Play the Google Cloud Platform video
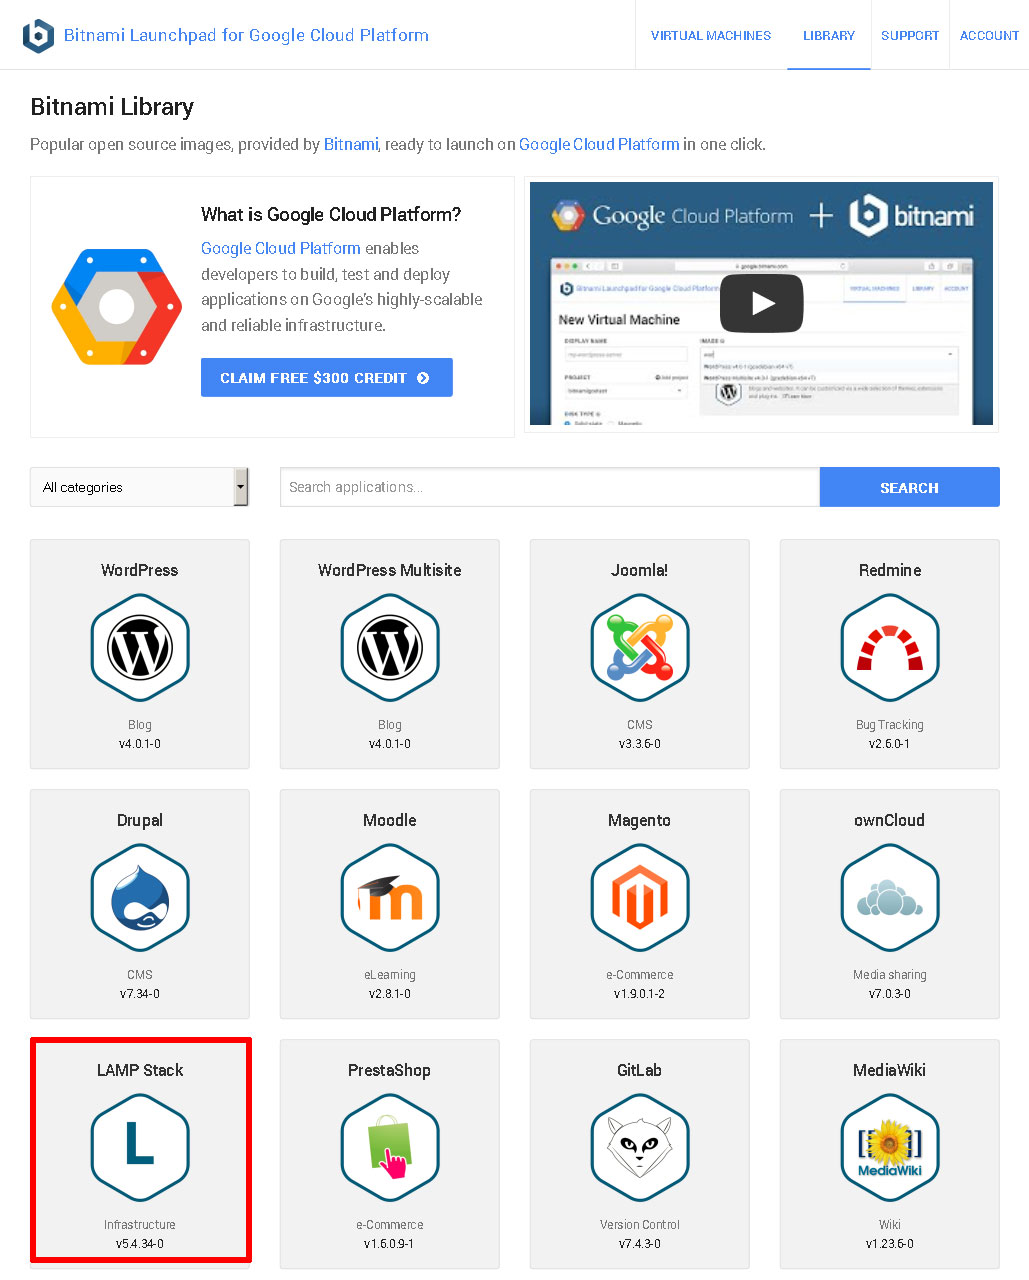The image size is (1029, 1280). point(762,303)
